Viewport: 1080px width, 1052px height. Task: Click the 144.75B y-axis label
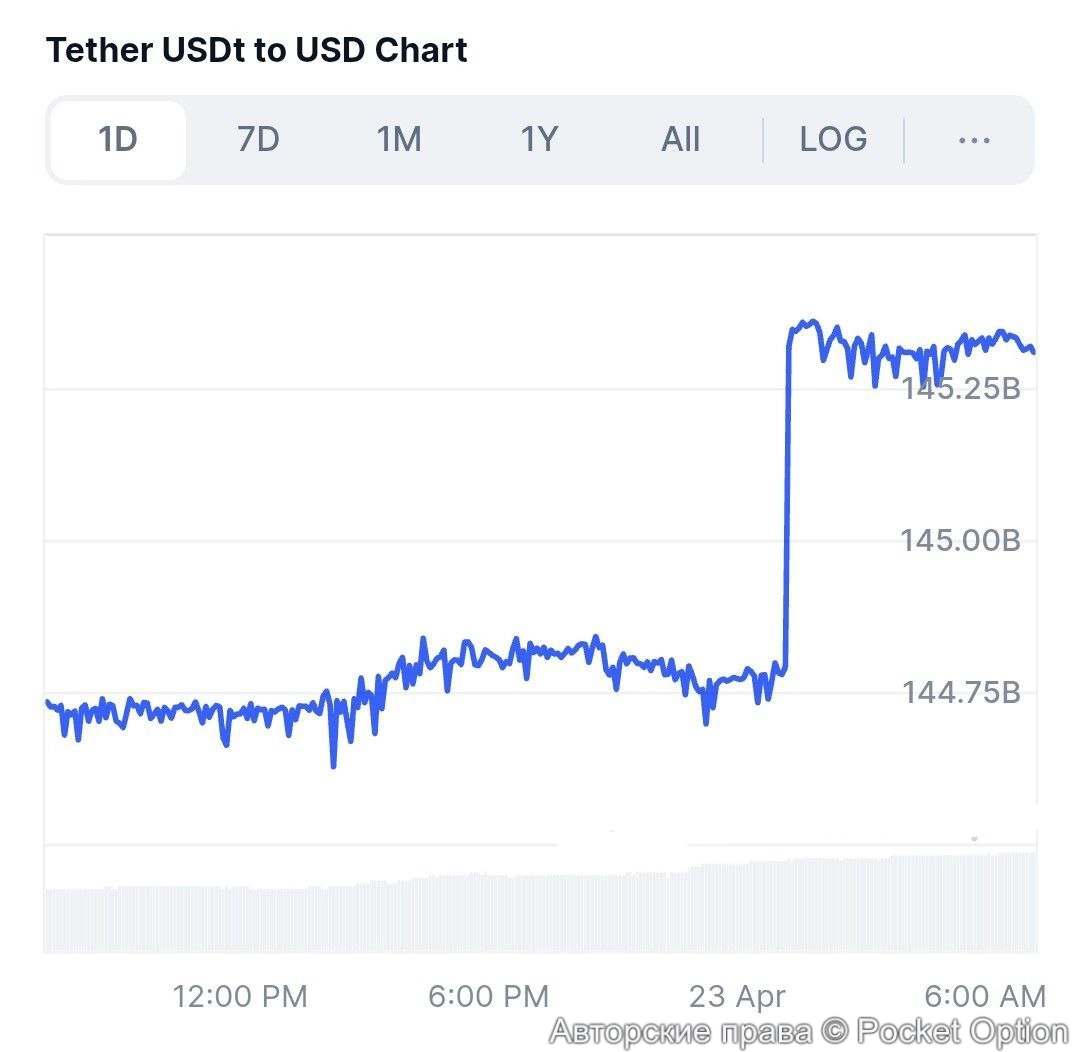click(961, 692)
